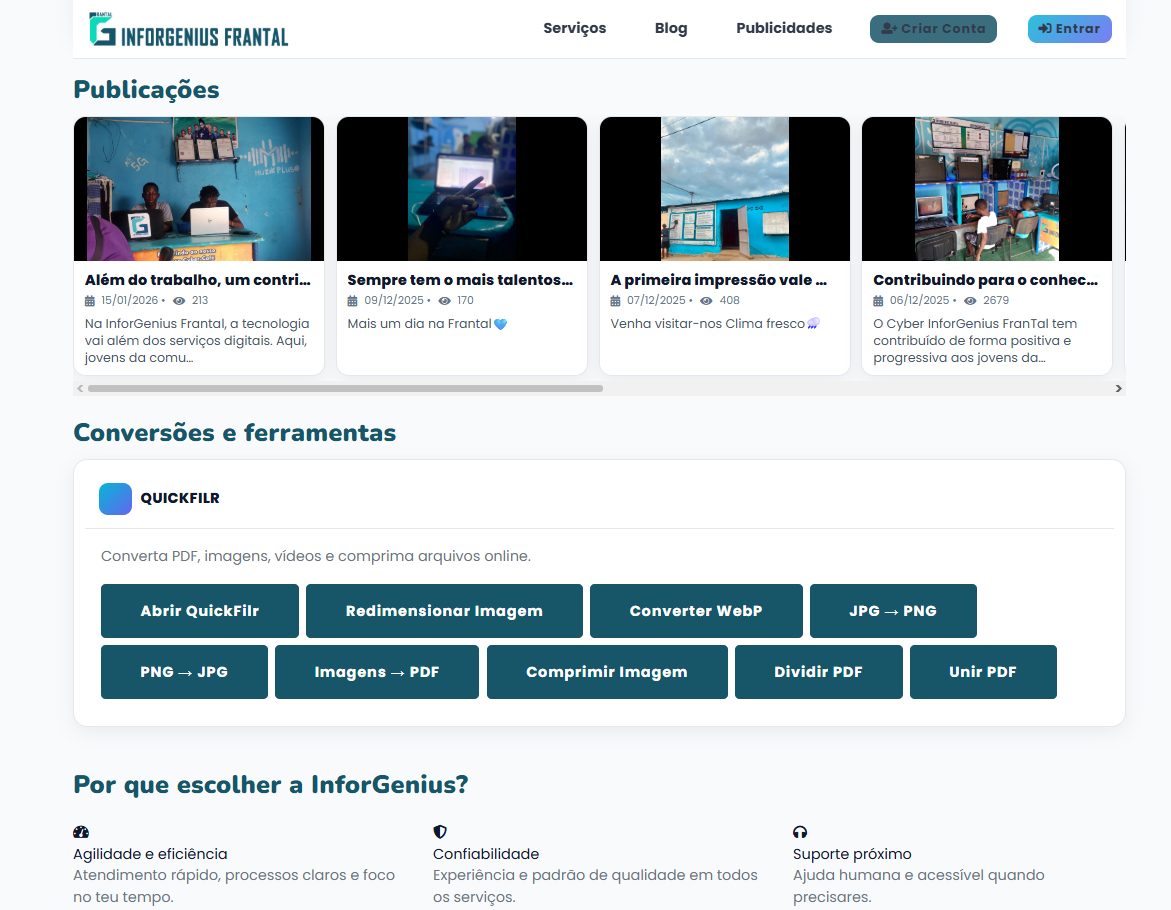Image resolution: width=1171 pixels, height=910 pixels.
Task: Select Redimensionar Imagem tool
Action: click(444, 611)
